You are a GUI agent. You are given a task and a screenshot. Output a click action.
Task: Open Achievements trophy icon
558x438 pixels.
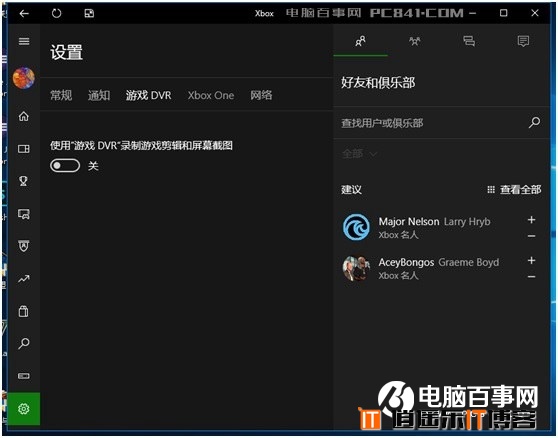tap(23, 181)
